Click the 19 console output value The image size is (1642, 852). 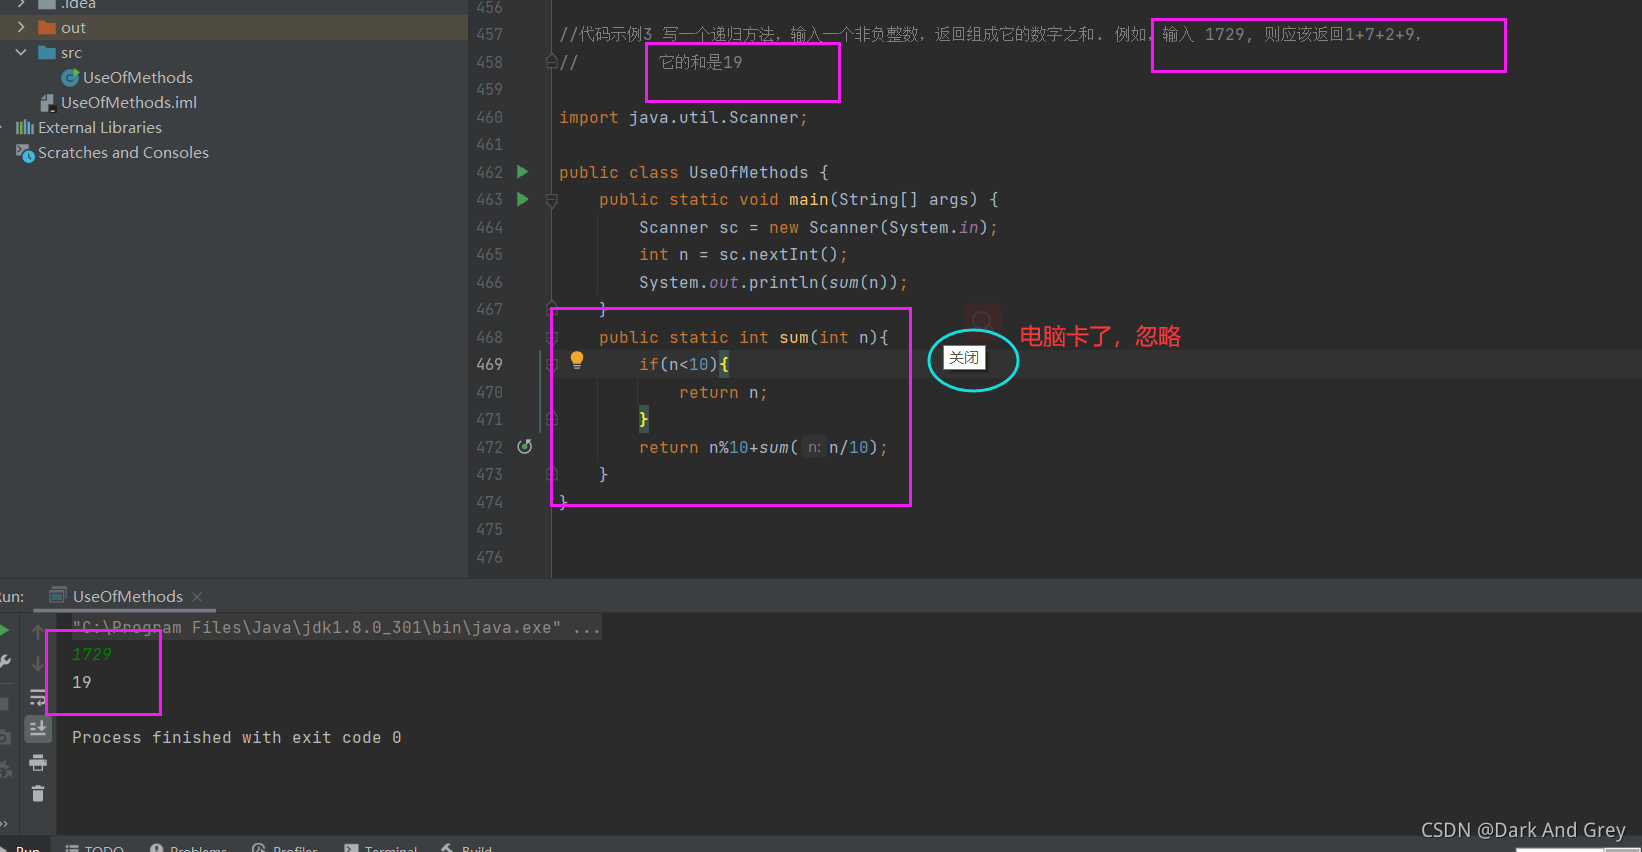pyautogui.click(x=82, y=682)
